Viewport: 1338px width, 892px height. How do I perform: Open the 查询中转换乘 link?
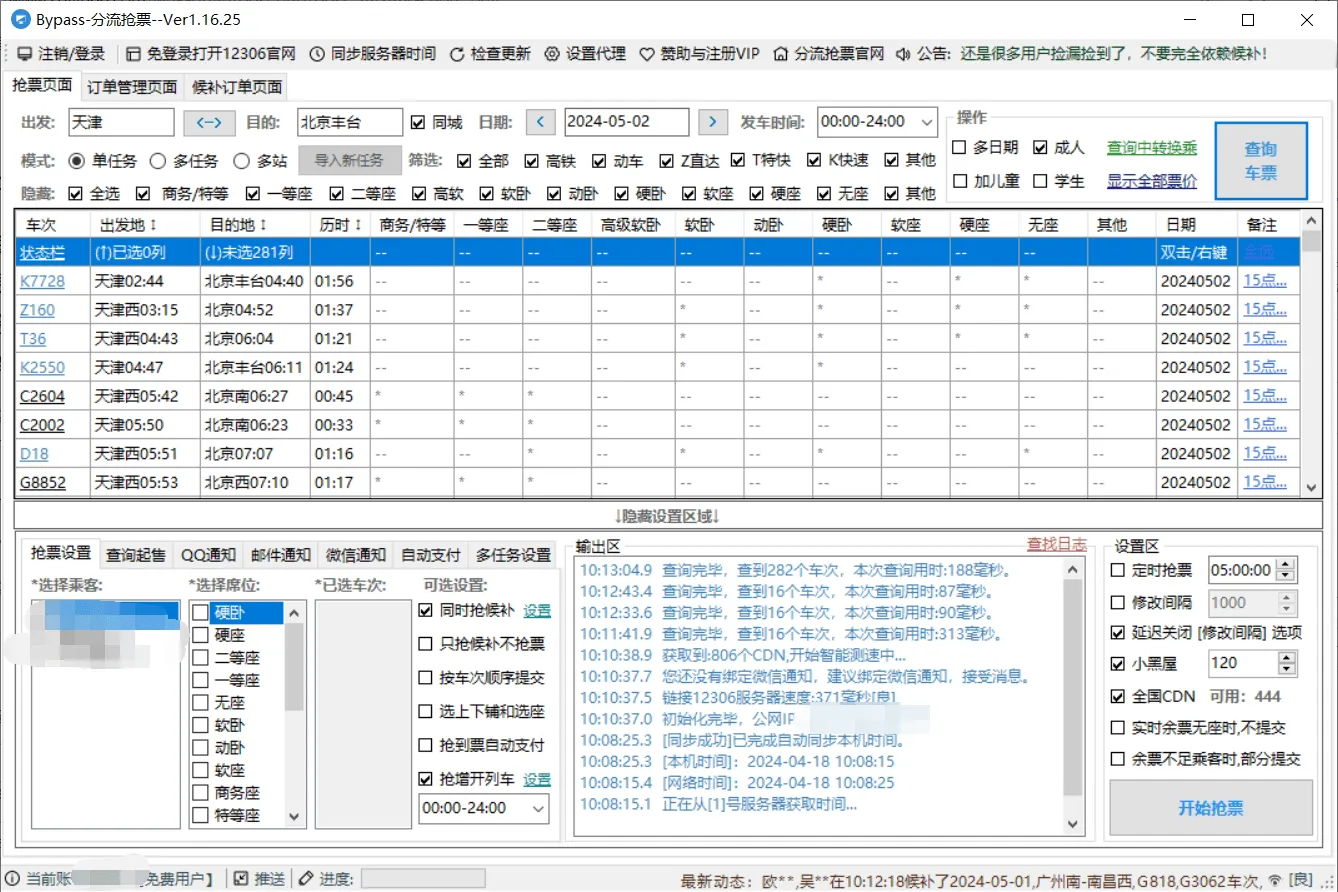[1151, 147]
